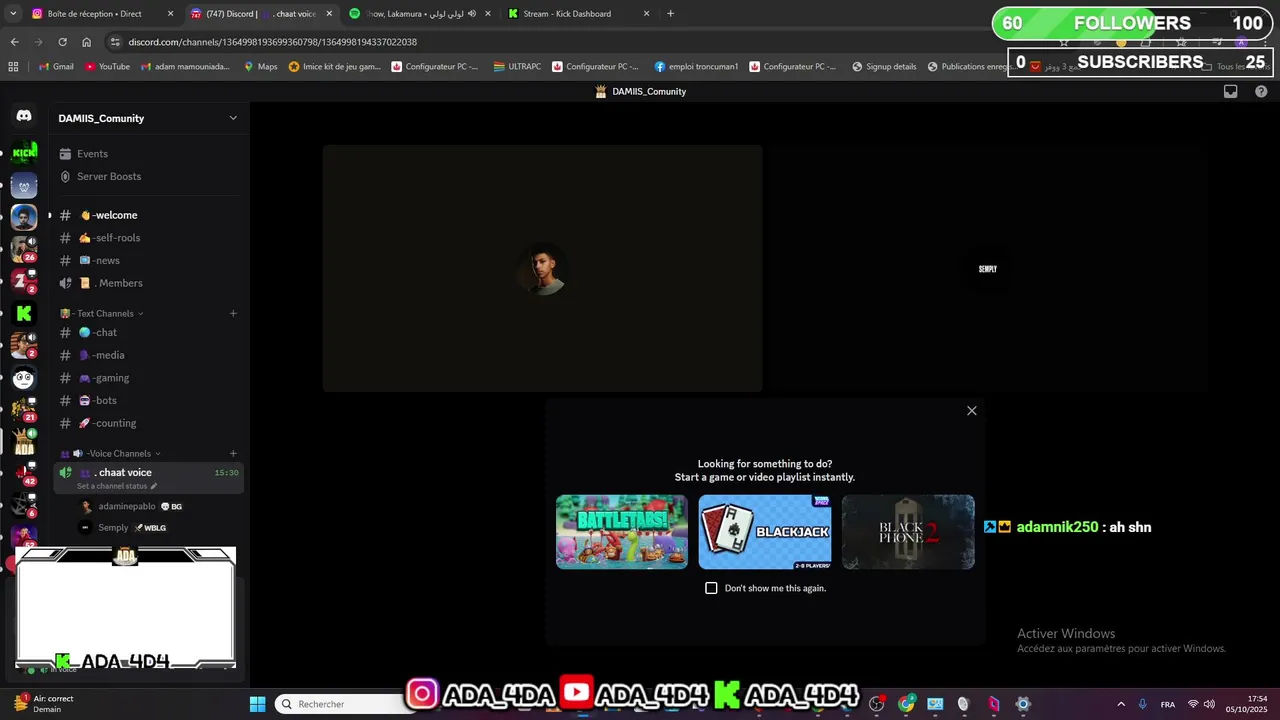Launch the Blackjack activity
1280x720 pixels.
765,532
